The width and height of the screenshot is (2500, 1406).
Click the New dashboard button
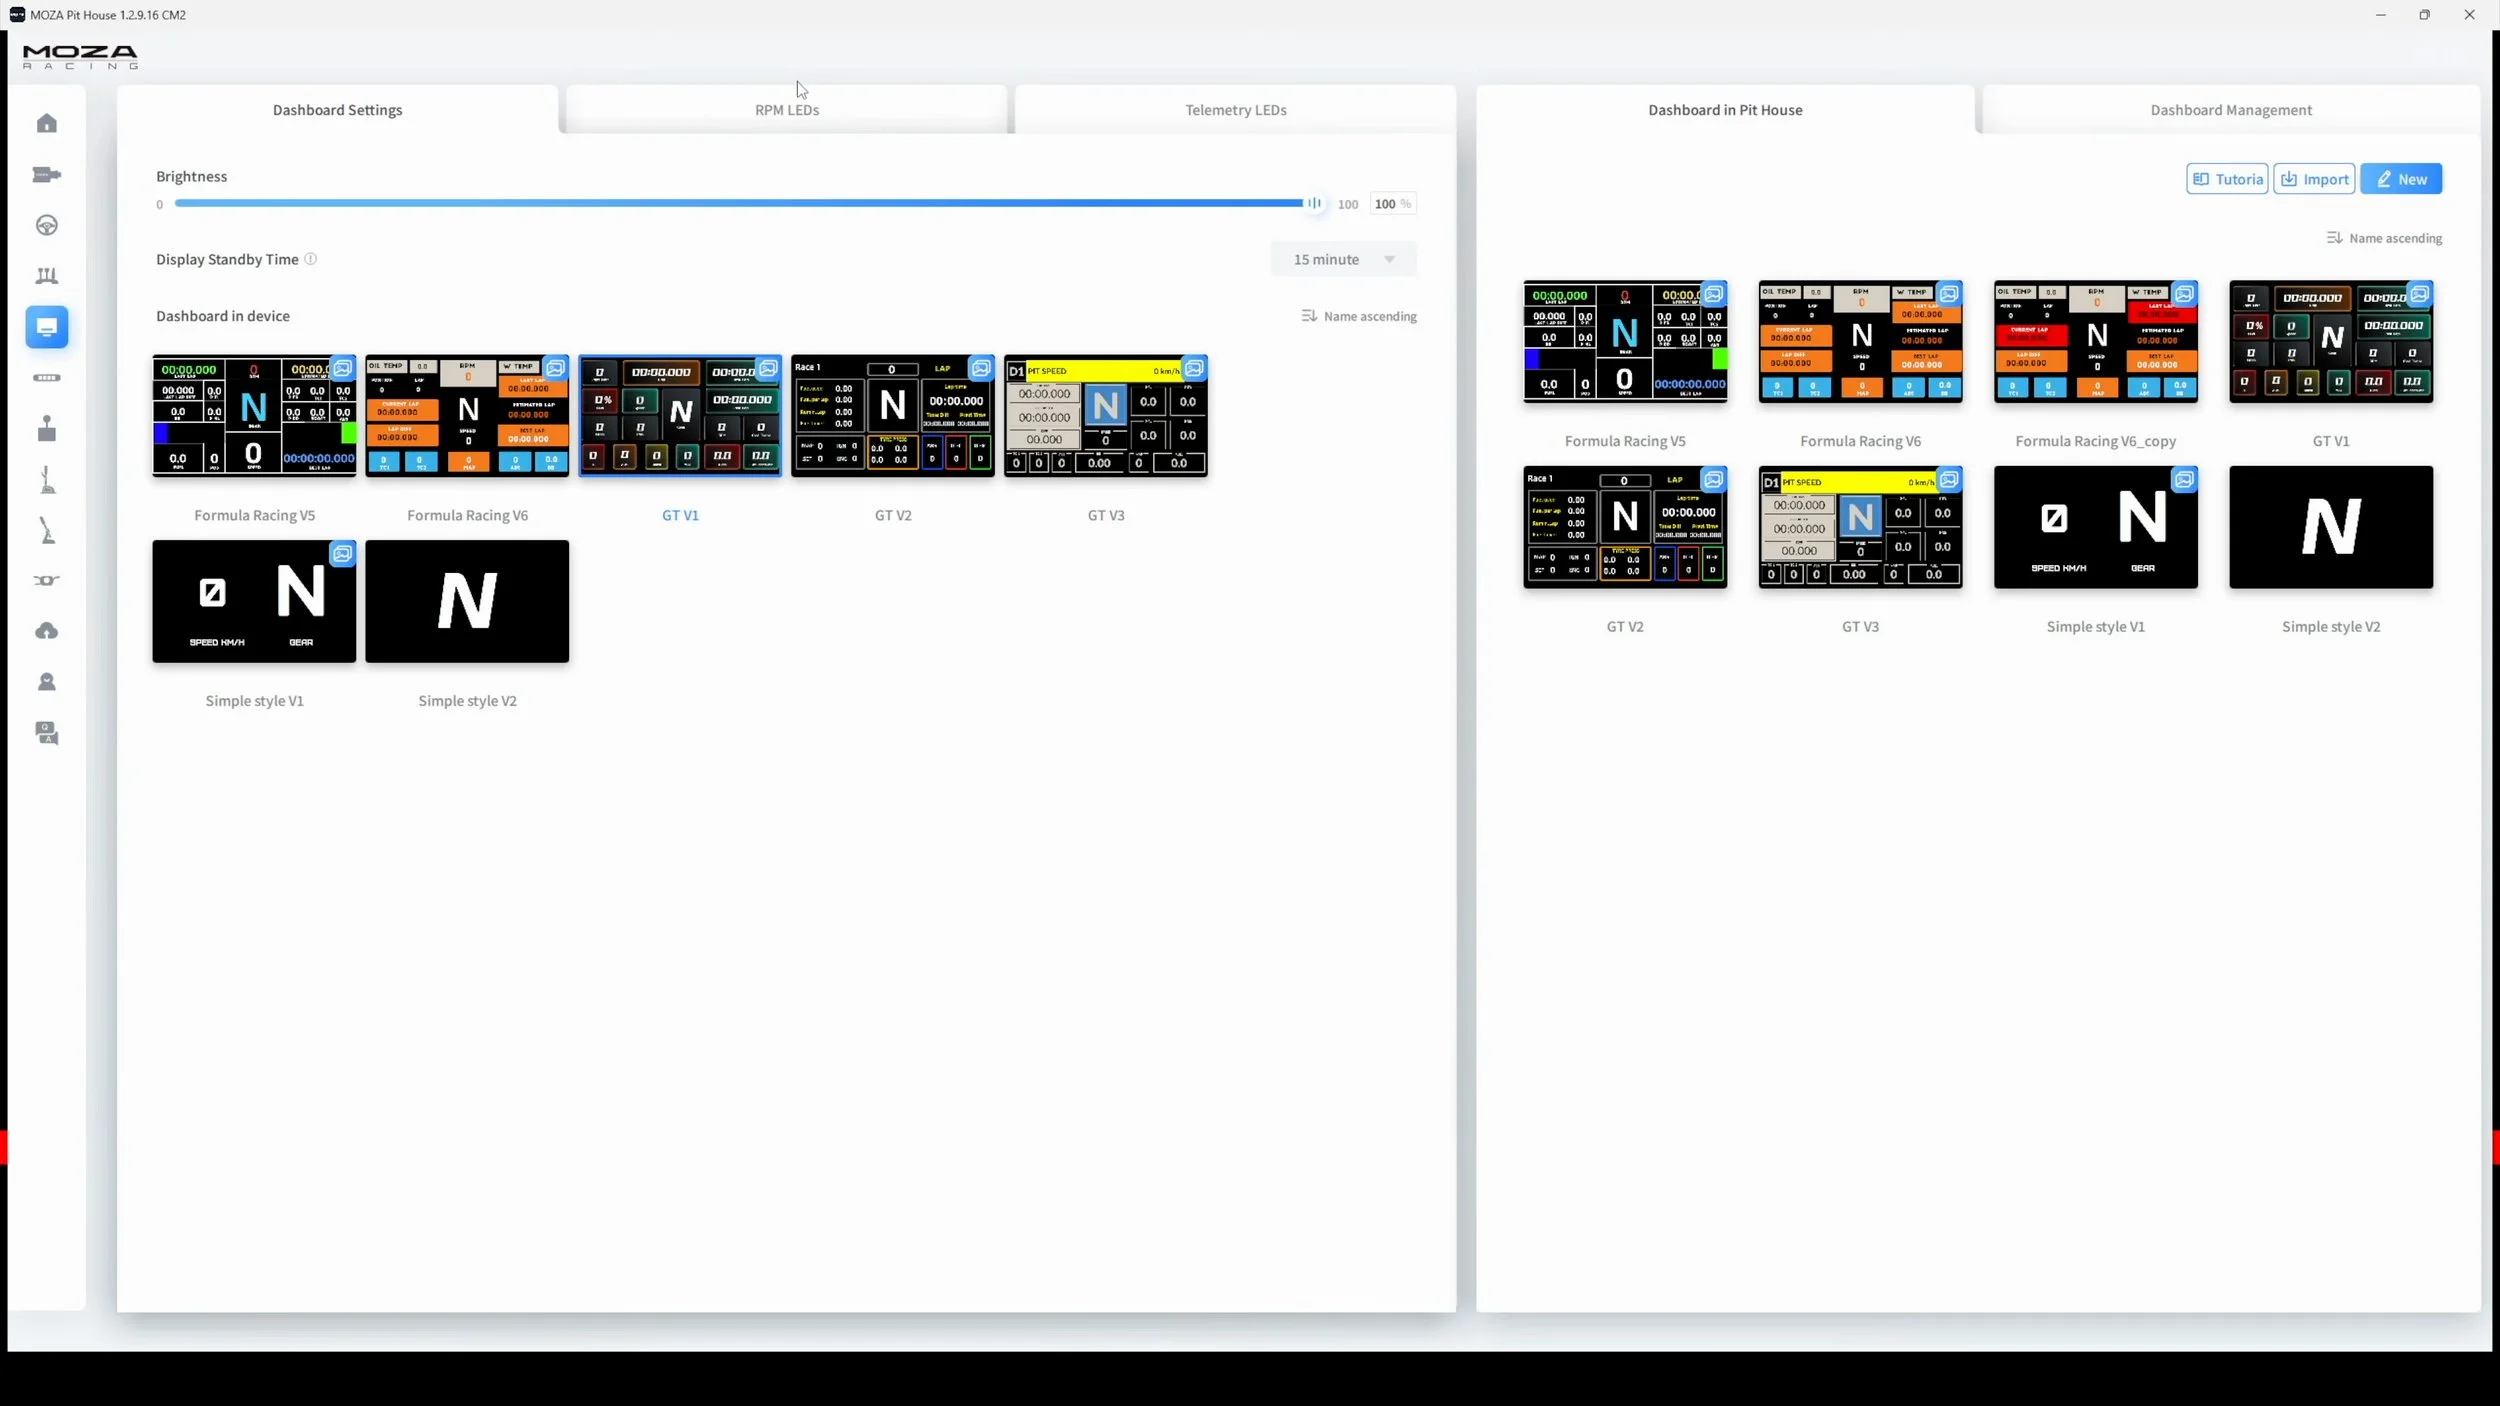tap(2401, 179)
